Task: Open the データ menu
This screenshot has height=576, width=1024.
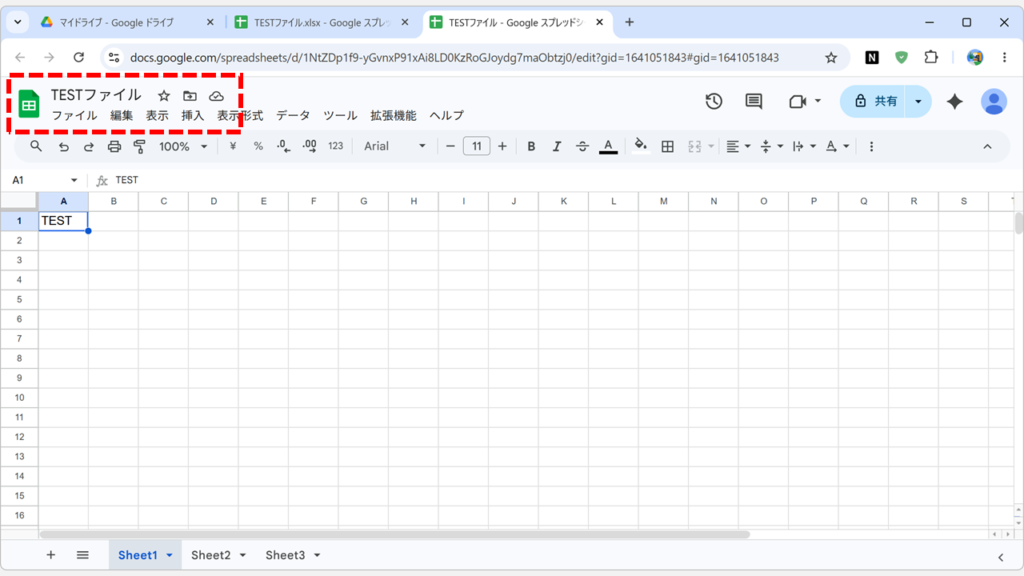Action: [293, 116]
